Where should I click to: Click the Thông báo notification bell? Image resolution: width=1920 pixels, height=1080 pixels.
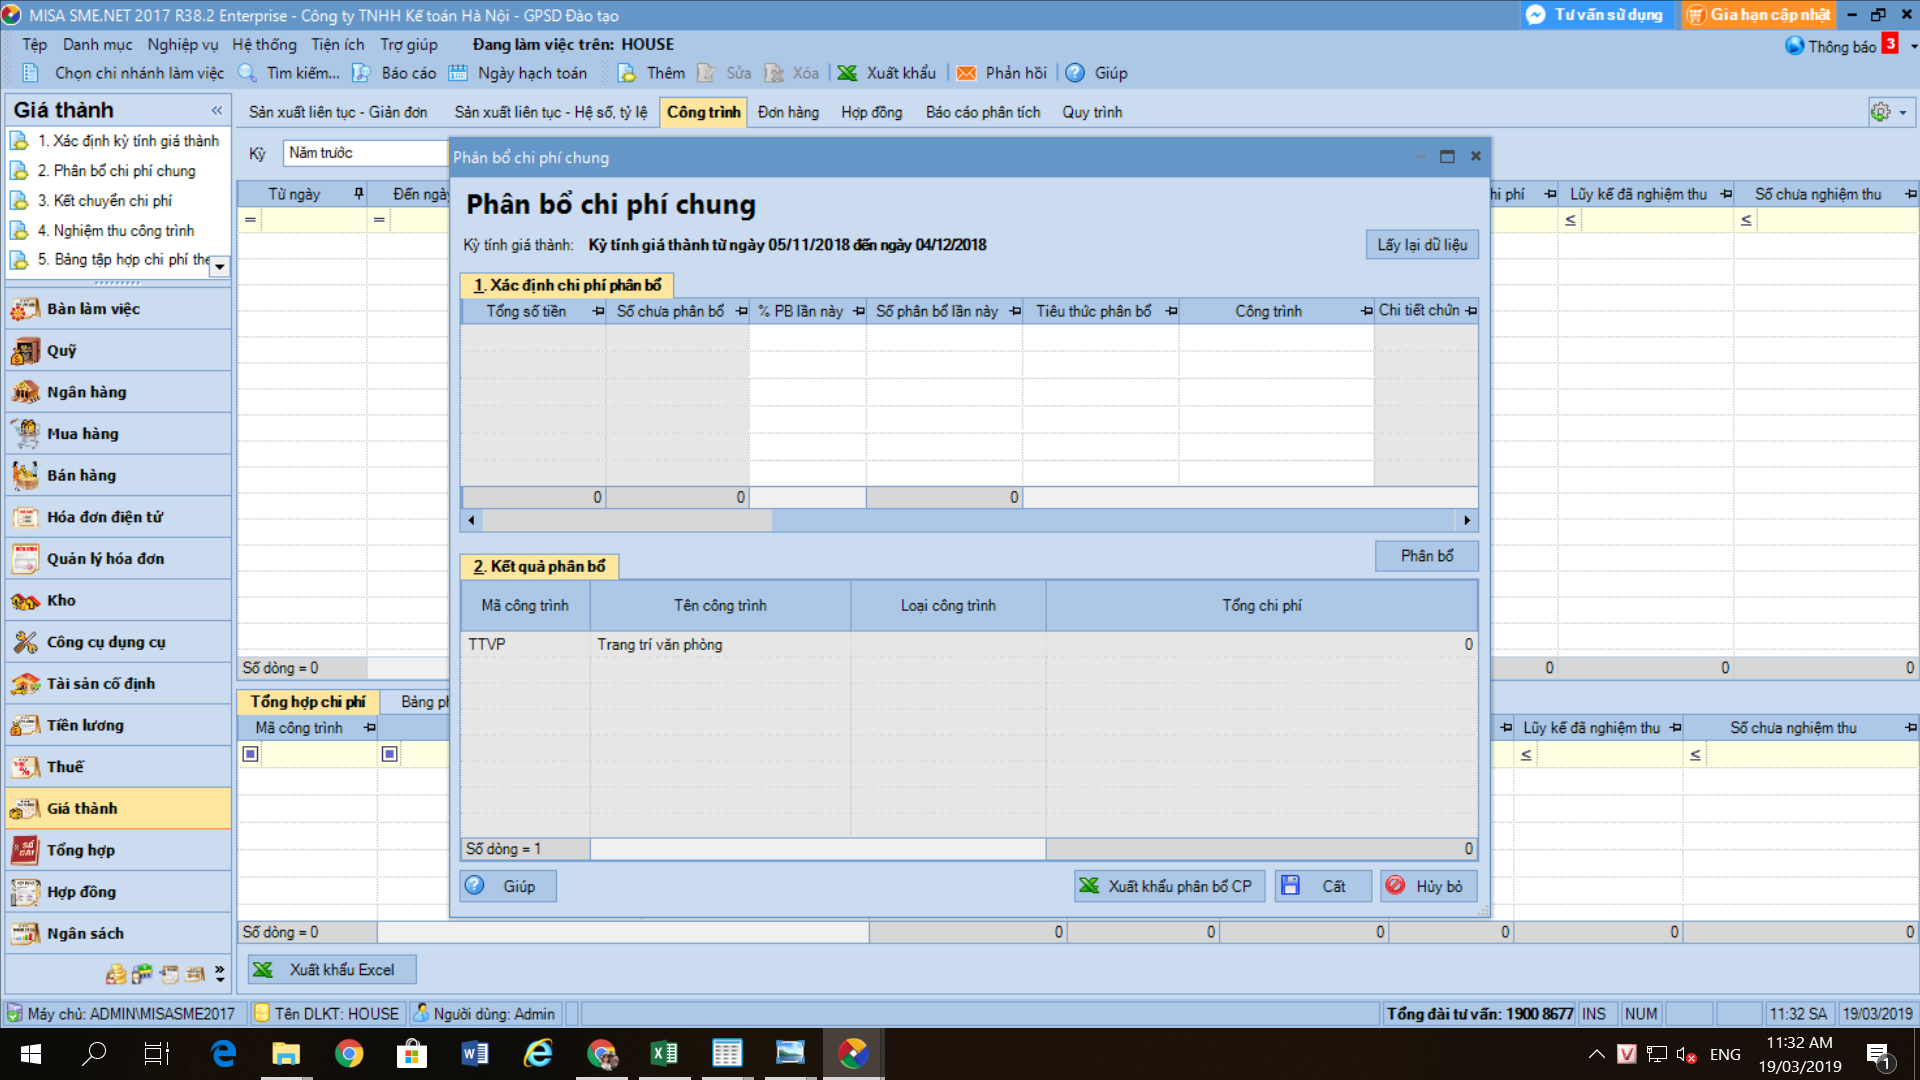pyautogui.click(x=1795, y=46)
